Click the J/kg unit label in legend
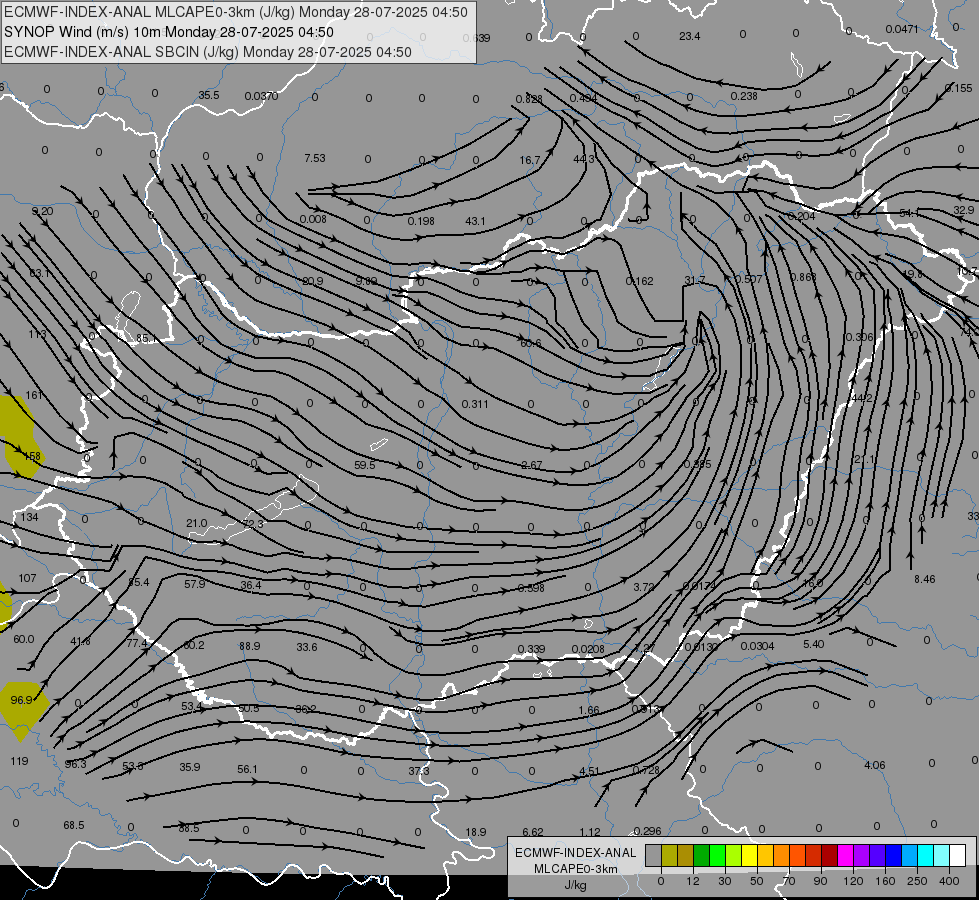Screen dimensions: 979x900 [x=575, y=885]
